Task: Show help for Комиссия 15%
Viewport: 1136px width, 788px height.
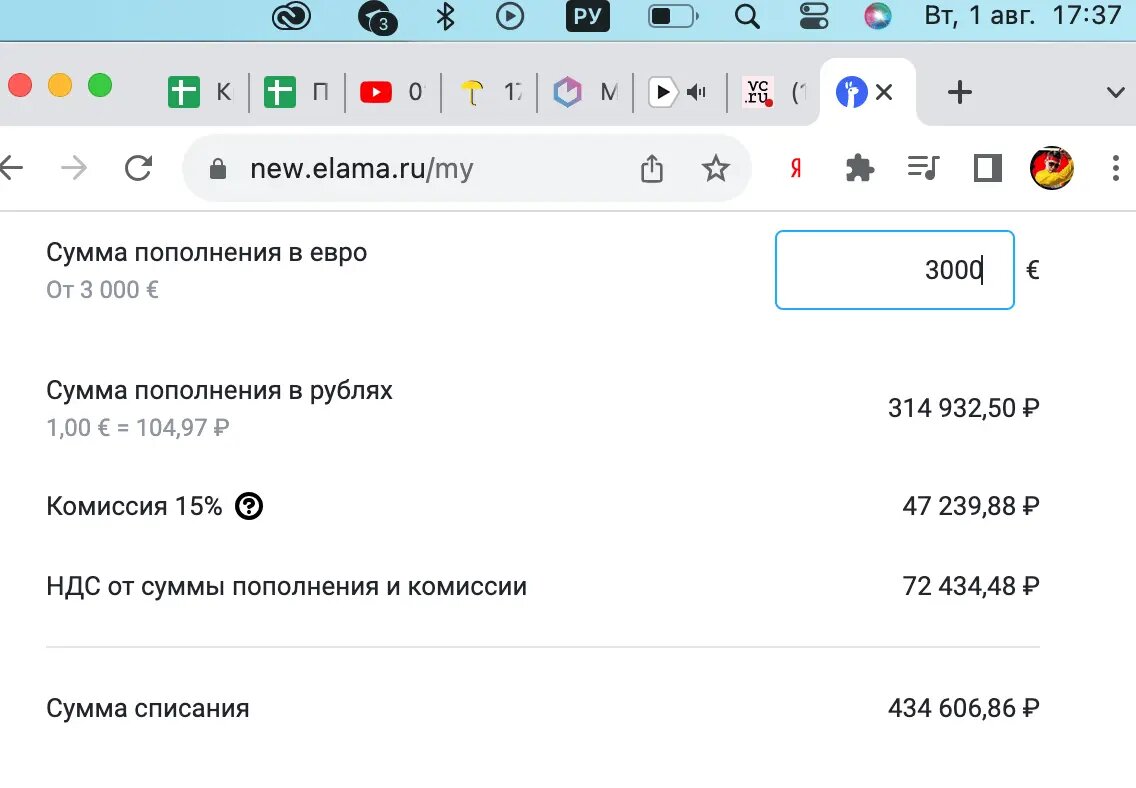Action: click(248, 506)
